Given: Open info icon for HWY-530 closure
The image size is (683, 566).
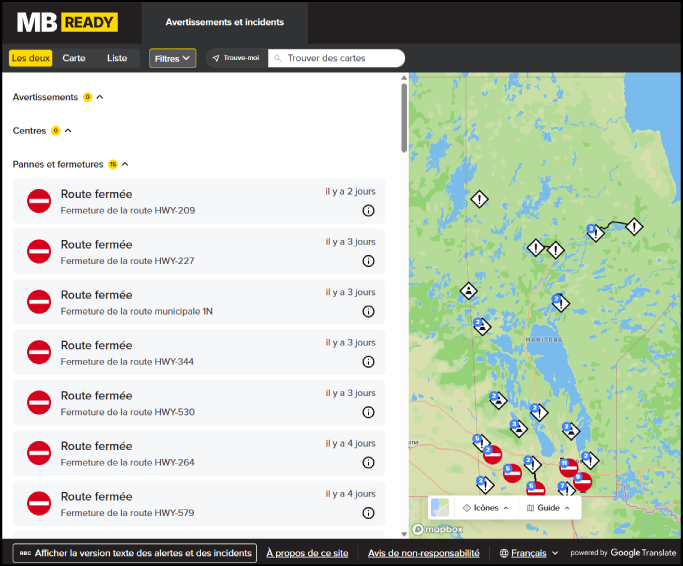Looking at the screenshot, I should [x=368, y=412].
